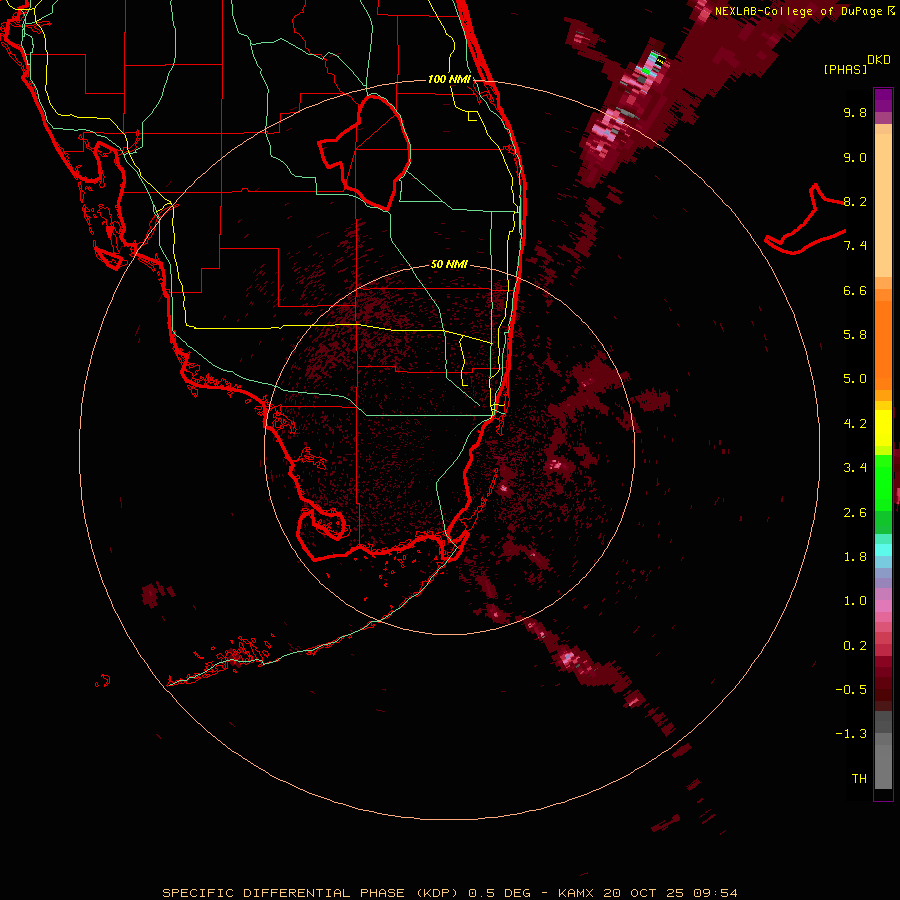Click the 1.8 scale label
Image resolution: width=900 pixels, height=900 pixels.
(855, 557)
